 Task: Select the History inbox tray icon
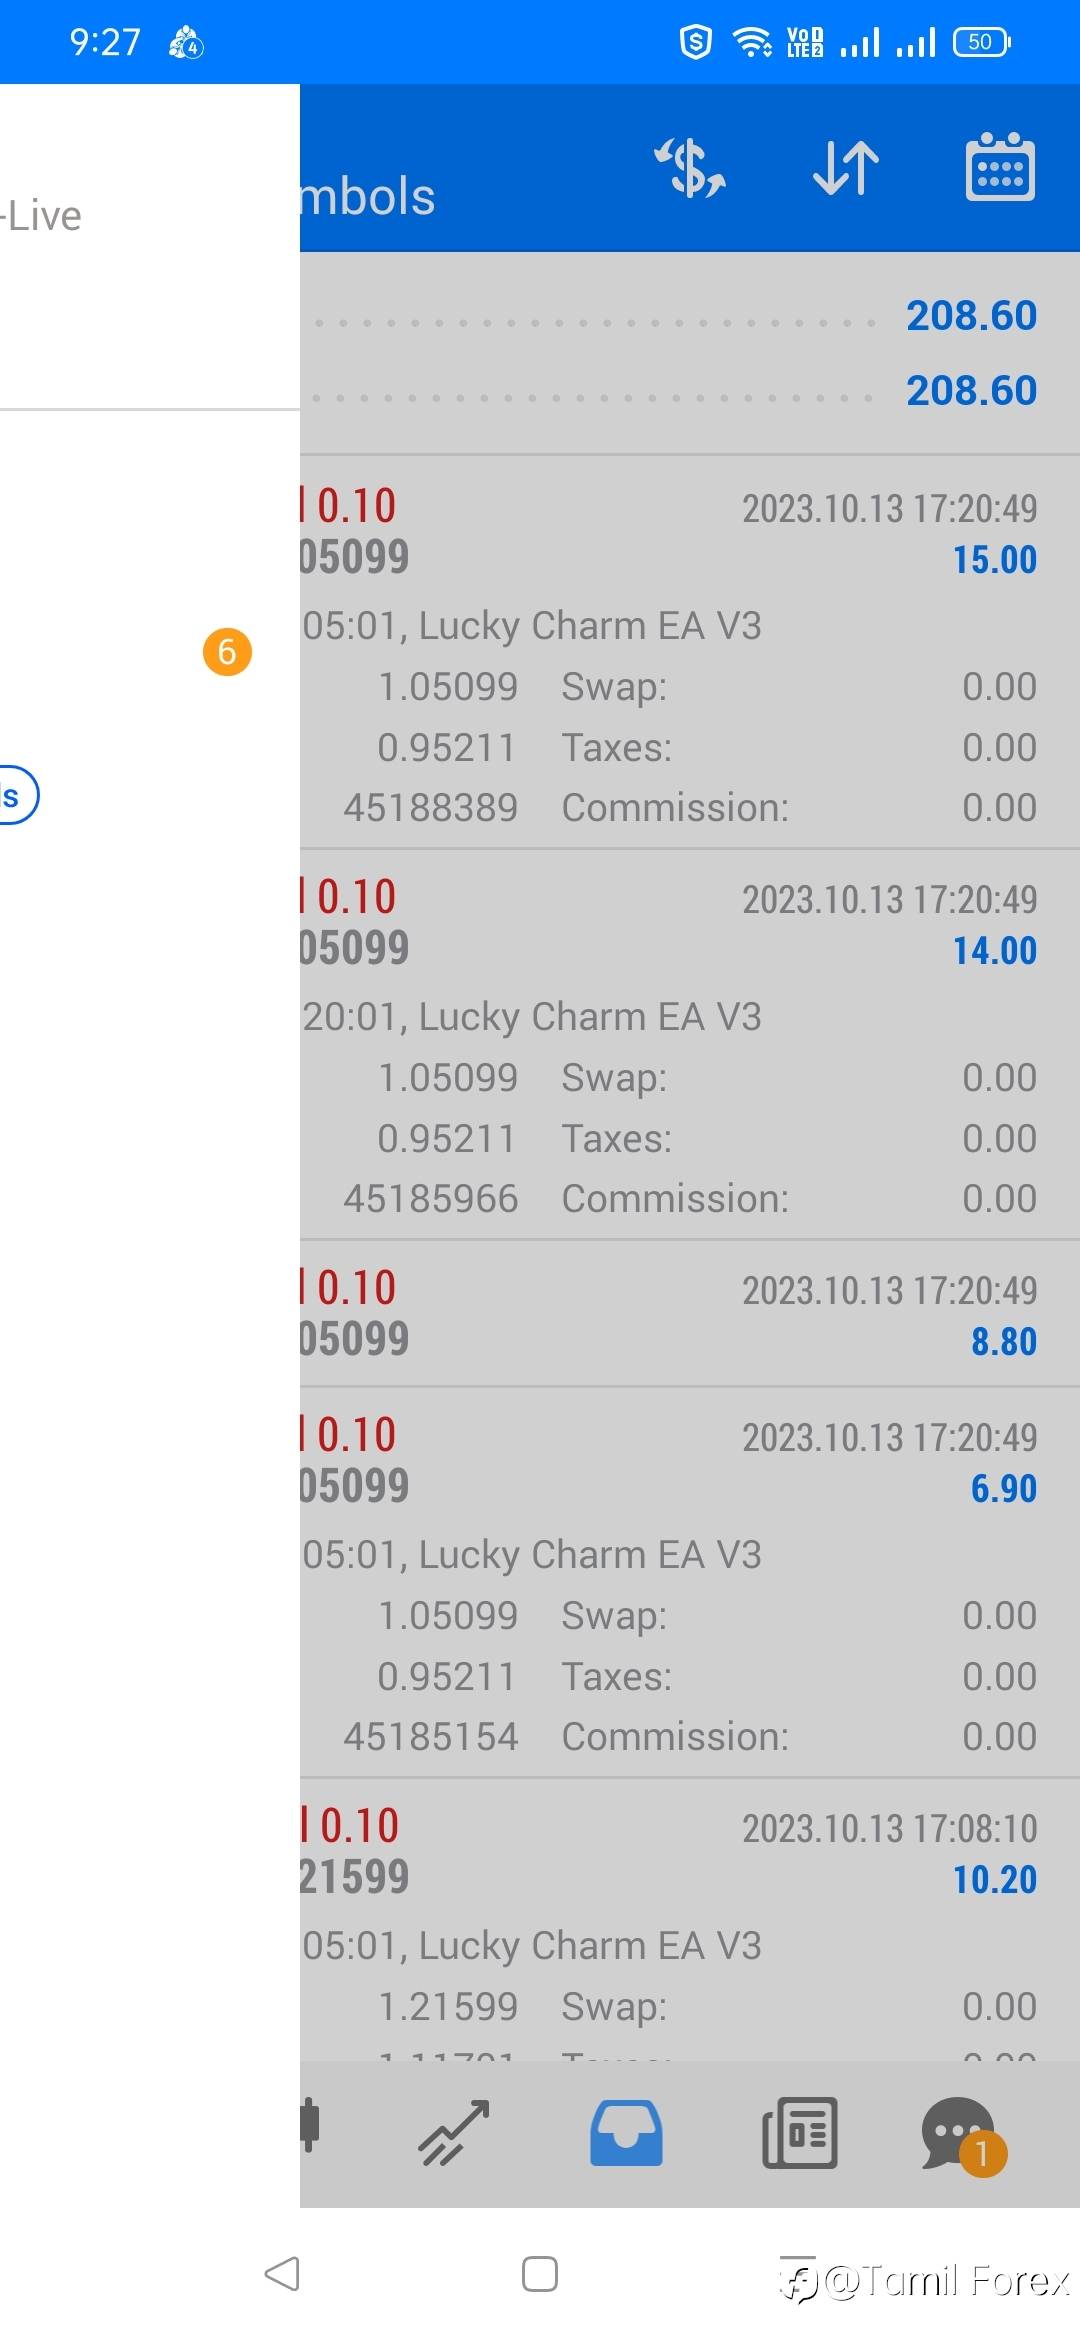click(x=626, y=2132)
